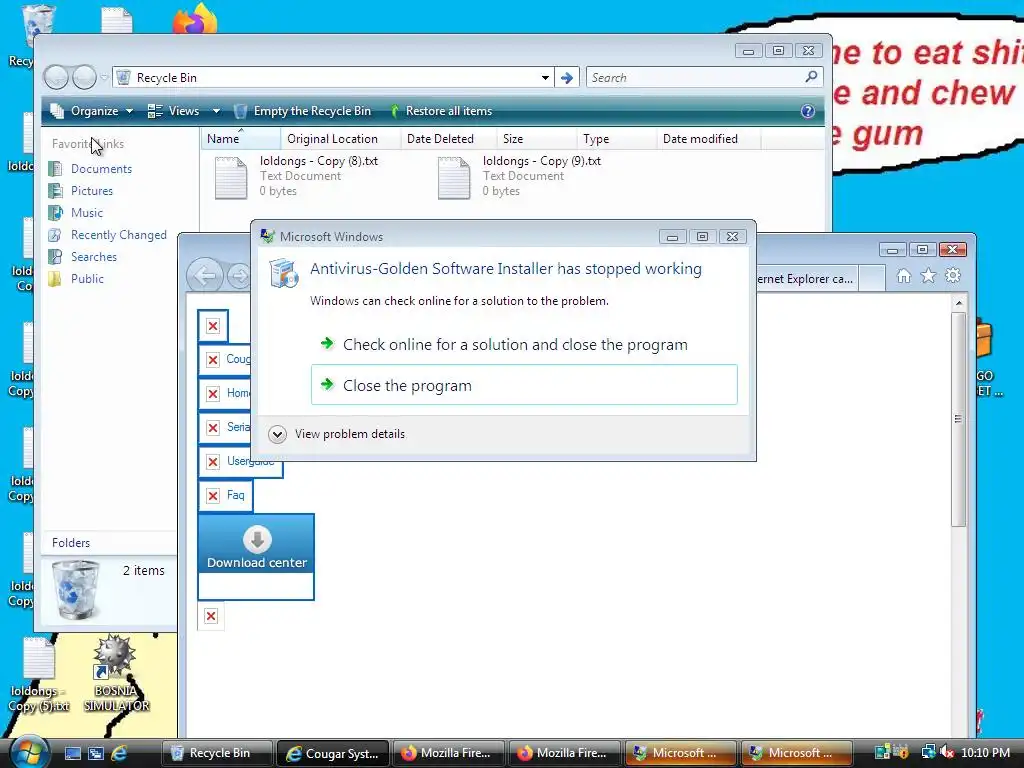Select loldongs - Copy (5).txt desktop file
This screenshot has height=768, width=1024.
pos(39,675)
